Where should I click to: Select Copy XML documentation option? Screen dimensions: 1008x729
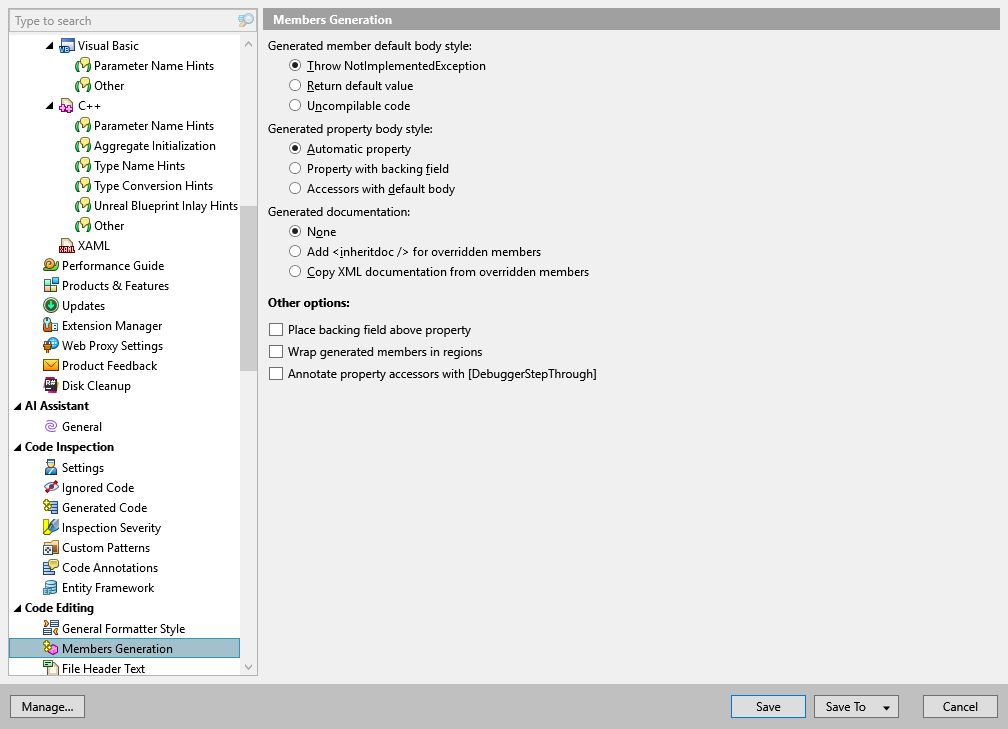pos(295,271)
